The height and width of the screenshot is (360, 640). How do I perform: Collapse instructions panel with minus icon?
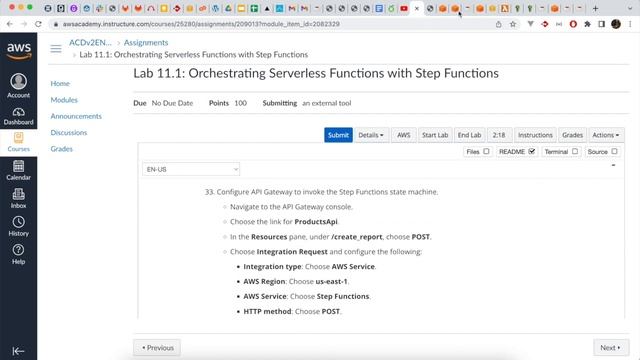(x=613, y=165)
